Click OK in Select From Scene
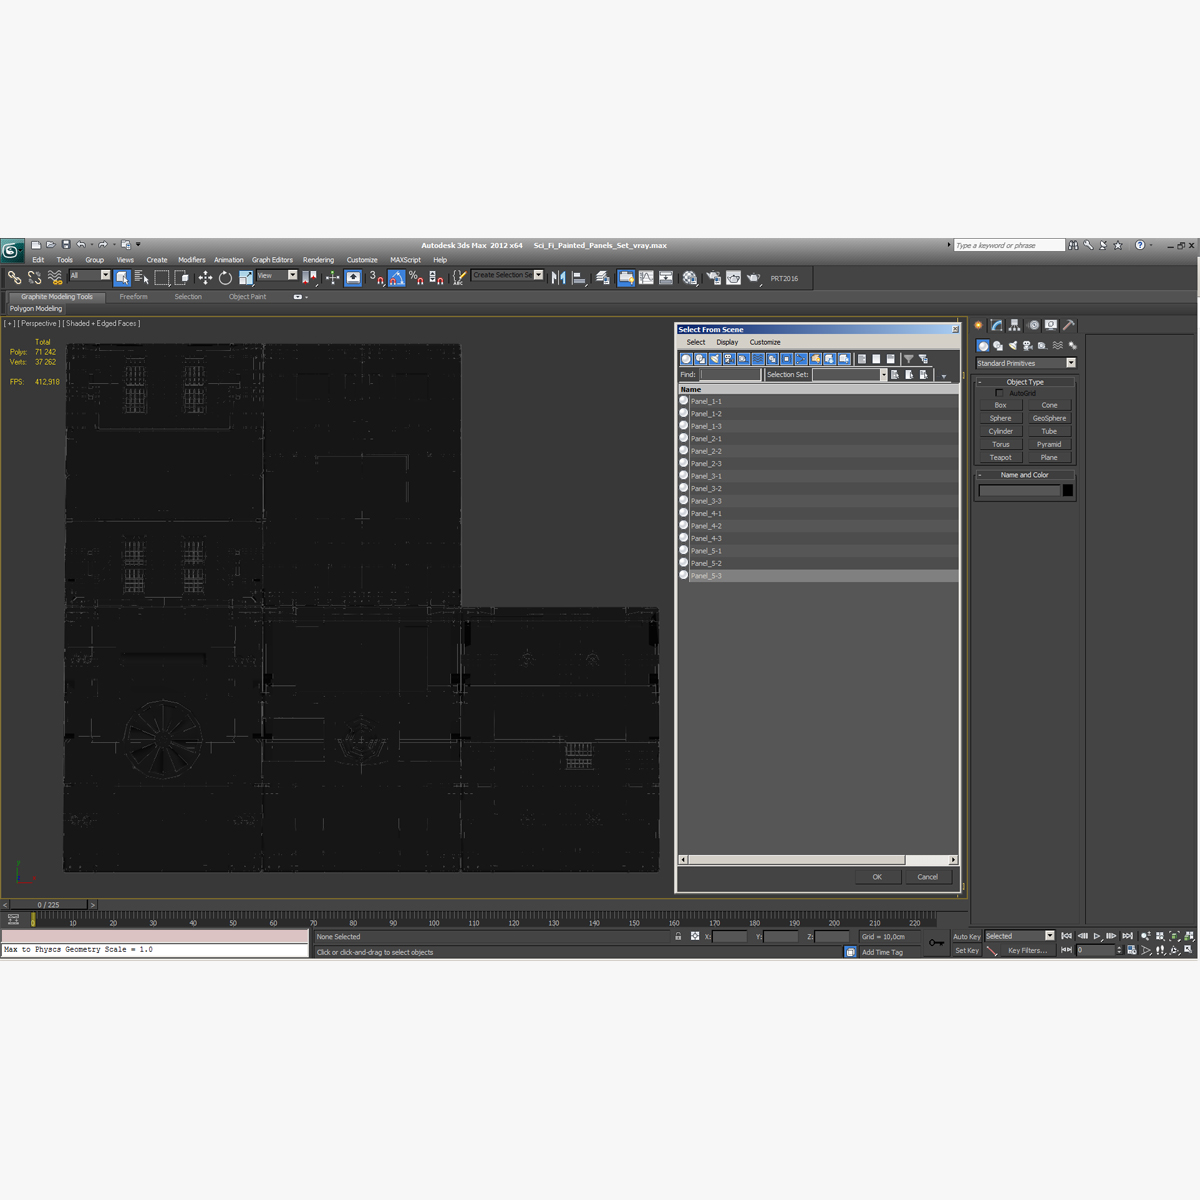 (x=877, y=877)
